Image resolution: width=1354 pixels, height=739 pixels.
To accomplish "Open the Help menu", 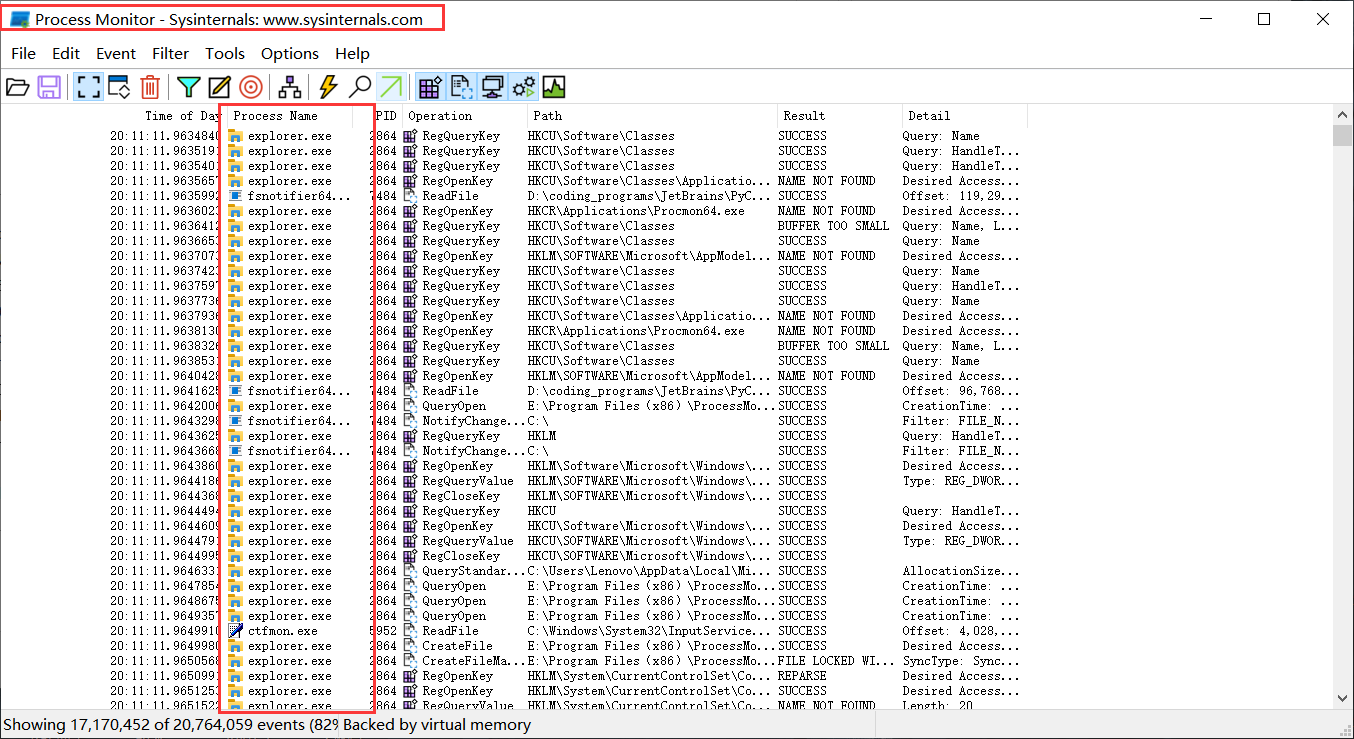I will coord(352,54).
